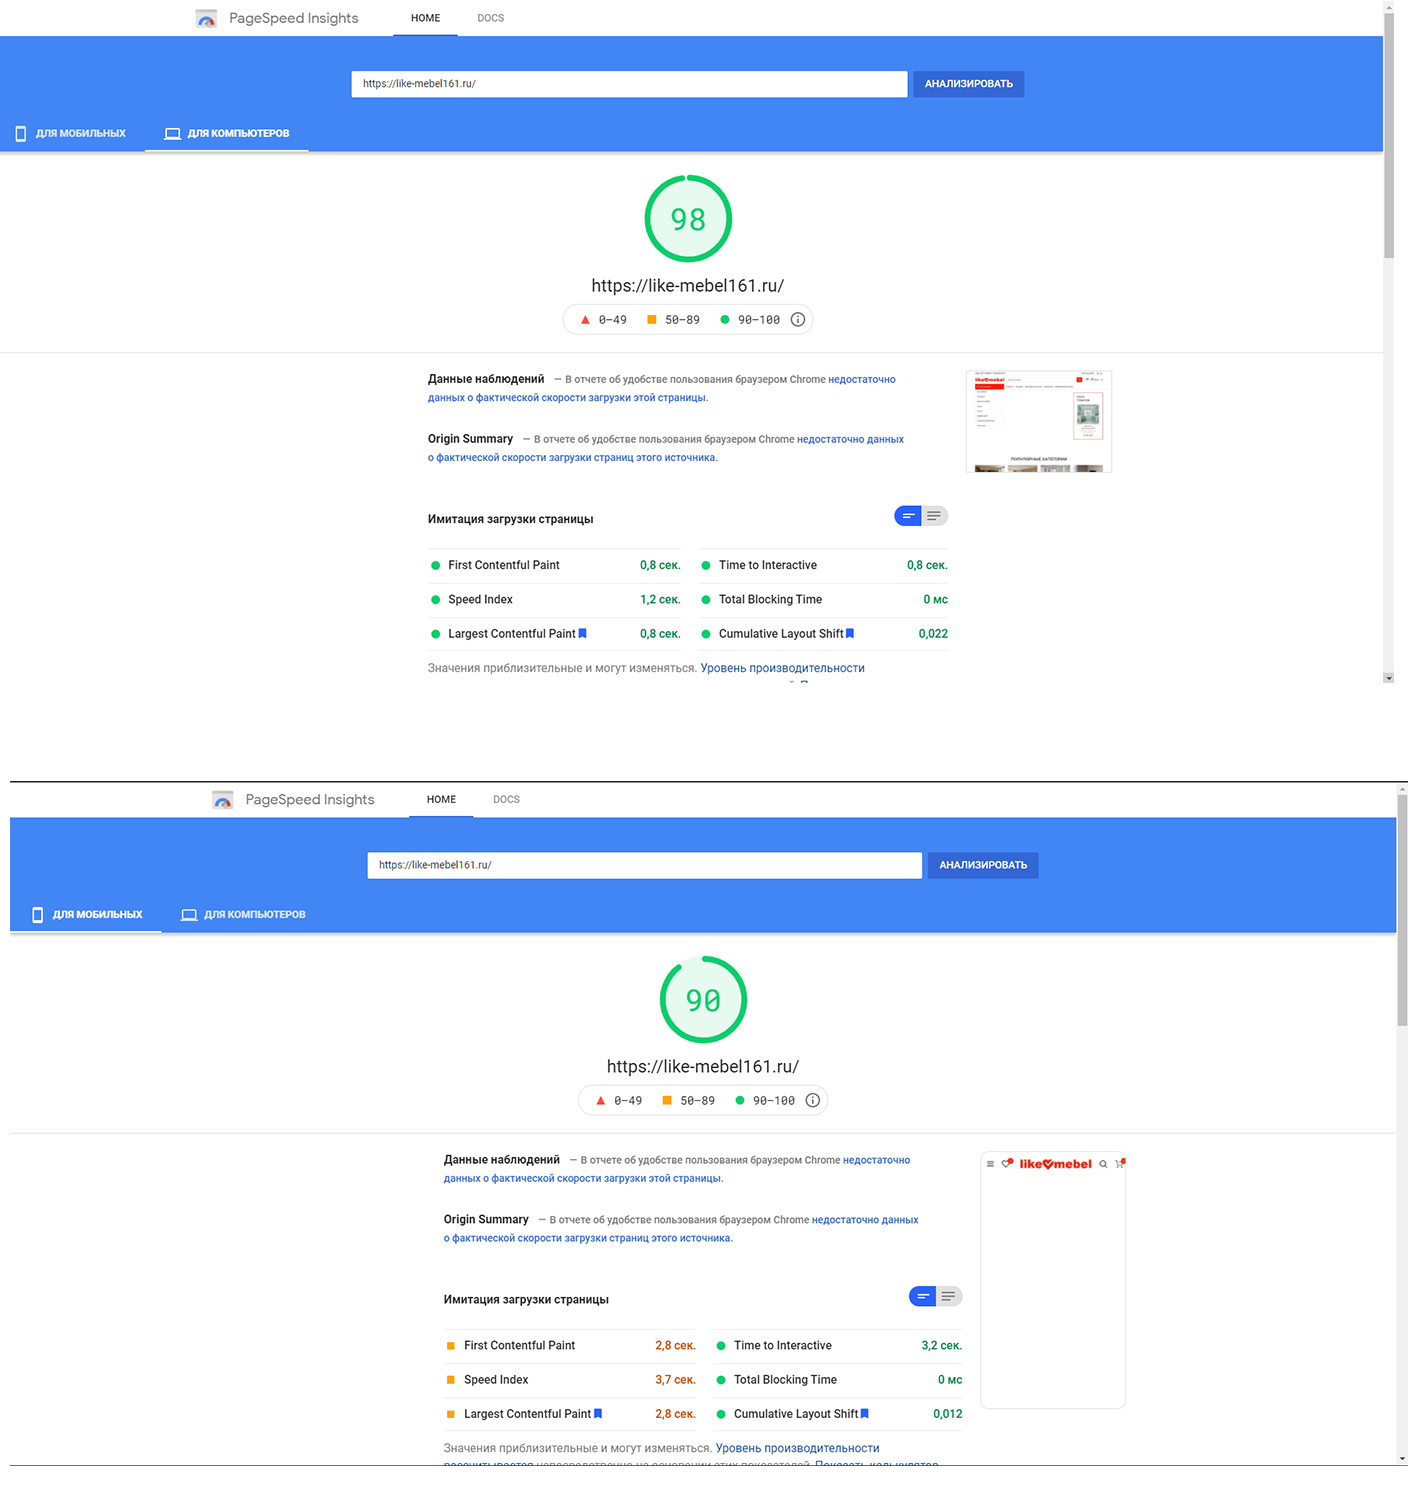Switch to expanded metrics view in bottom window
The height and width of the screenshot is (1500, 1408).
949,1296
